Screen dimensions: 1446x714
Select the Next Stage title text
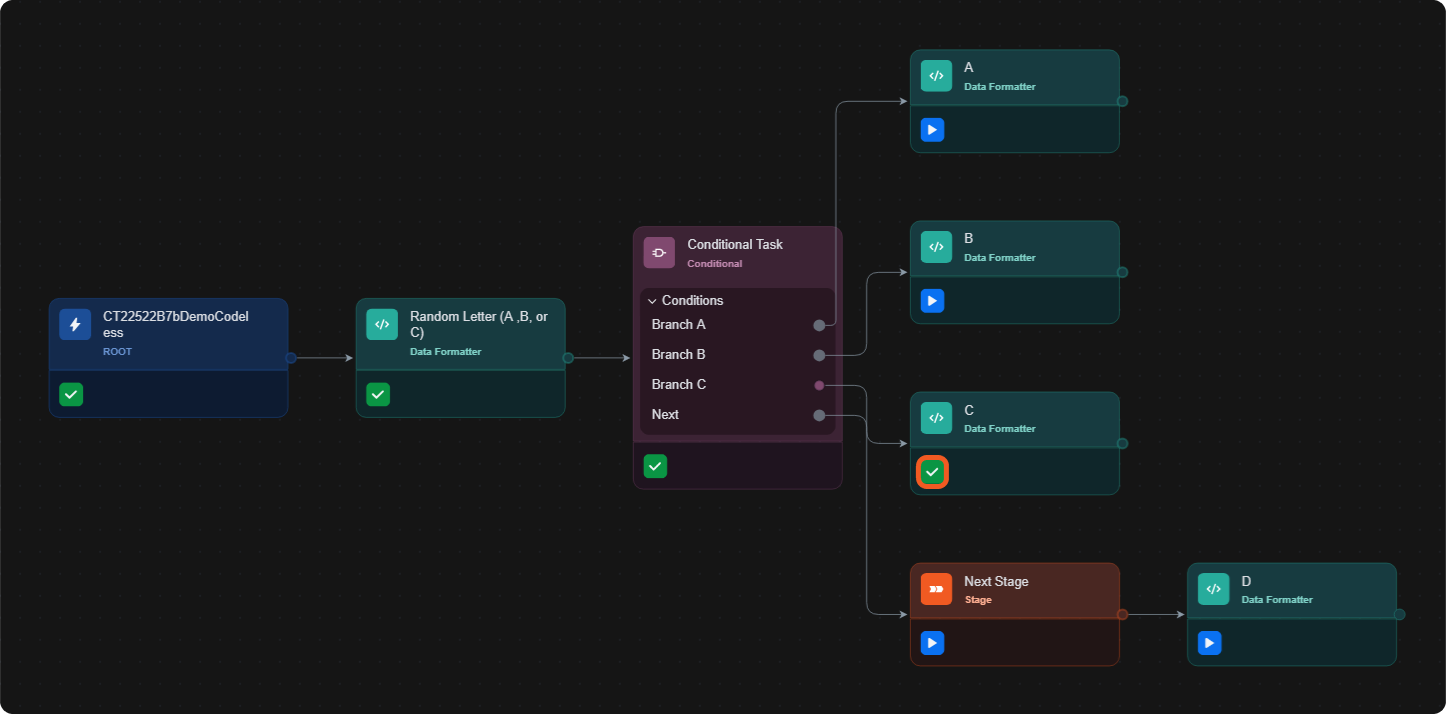pos(996,581)
